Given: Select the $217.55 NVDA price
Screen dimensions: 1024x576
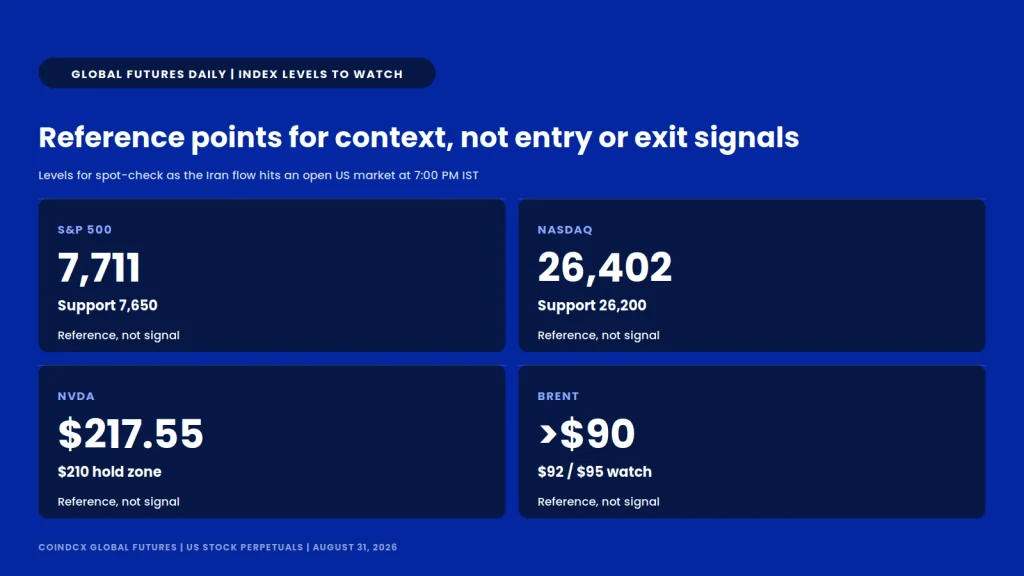Looking at the screenshot, I should (x=131, y=434).
